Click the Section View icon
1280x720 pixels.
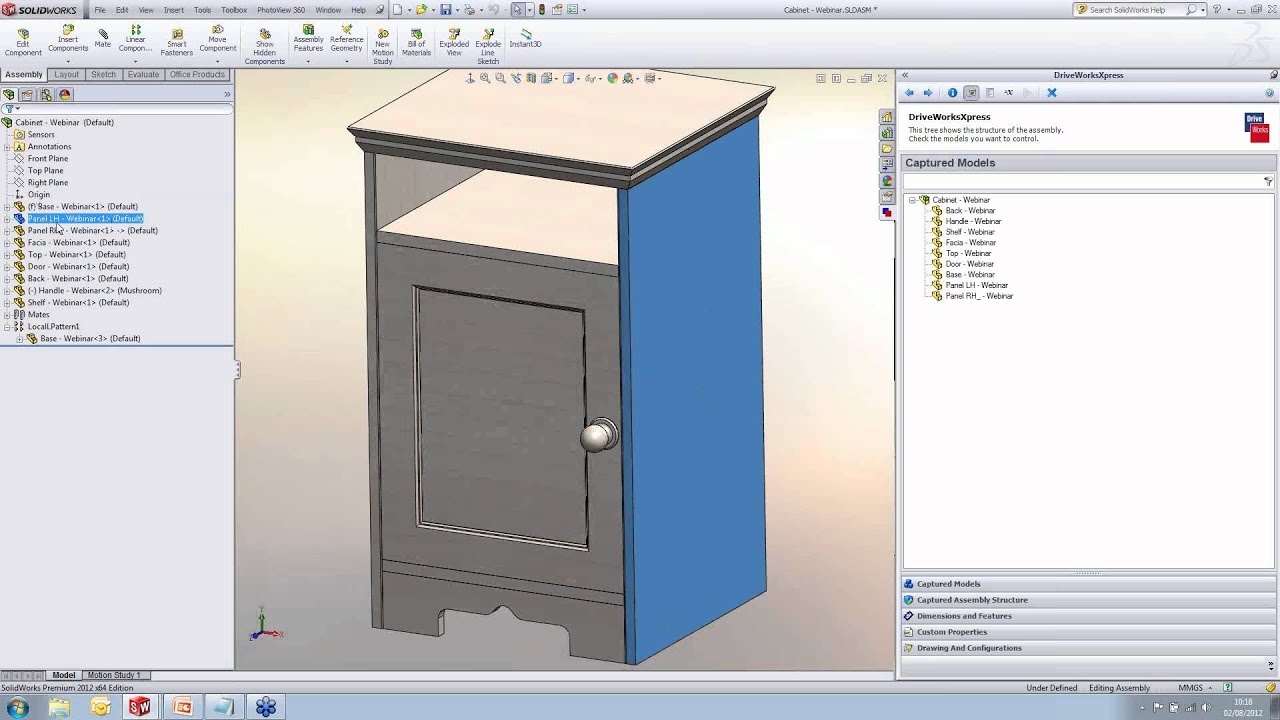point(532,78)
